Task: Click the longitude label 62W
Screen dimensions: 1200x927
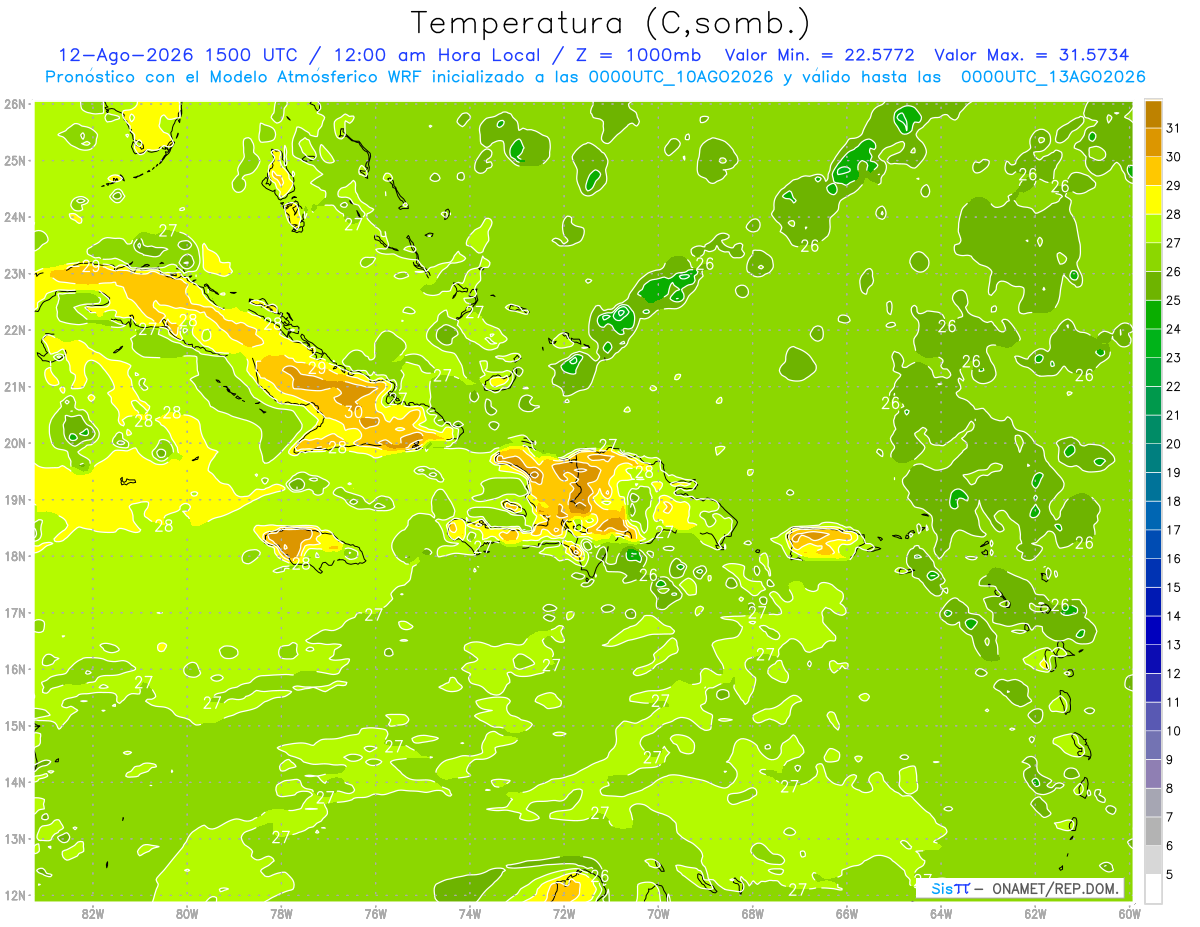Action: coord(1035,913)
